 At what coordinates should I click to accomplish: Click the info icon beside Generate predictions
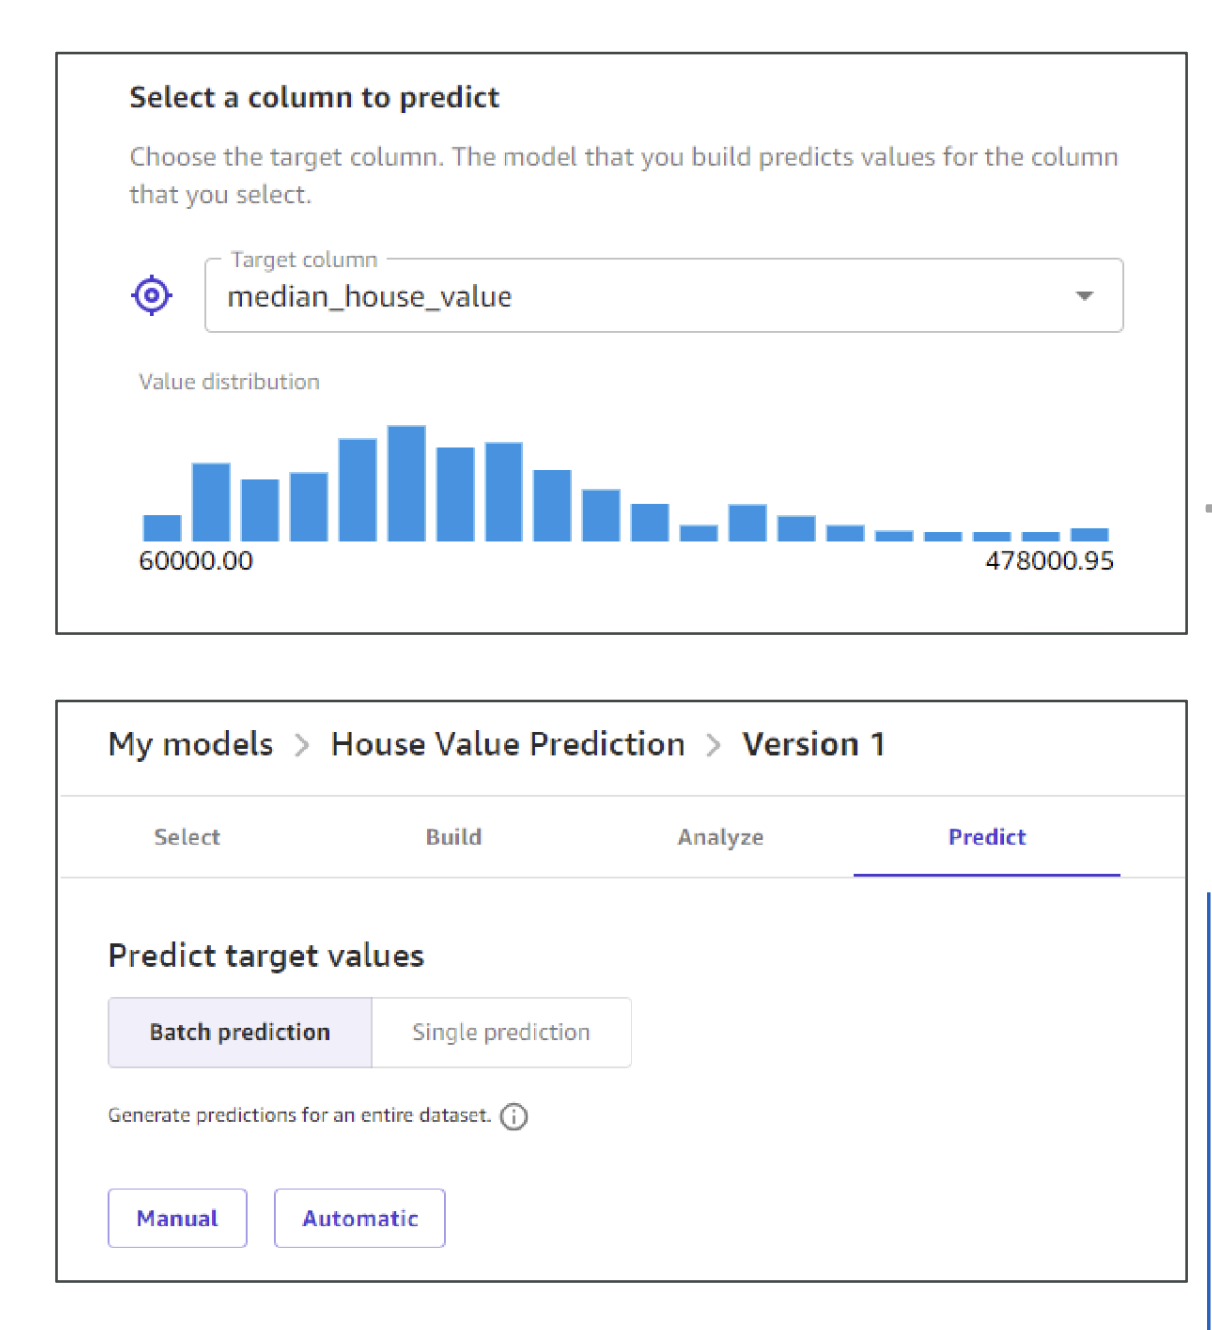pyautogui.click(x=514, y=1116)
